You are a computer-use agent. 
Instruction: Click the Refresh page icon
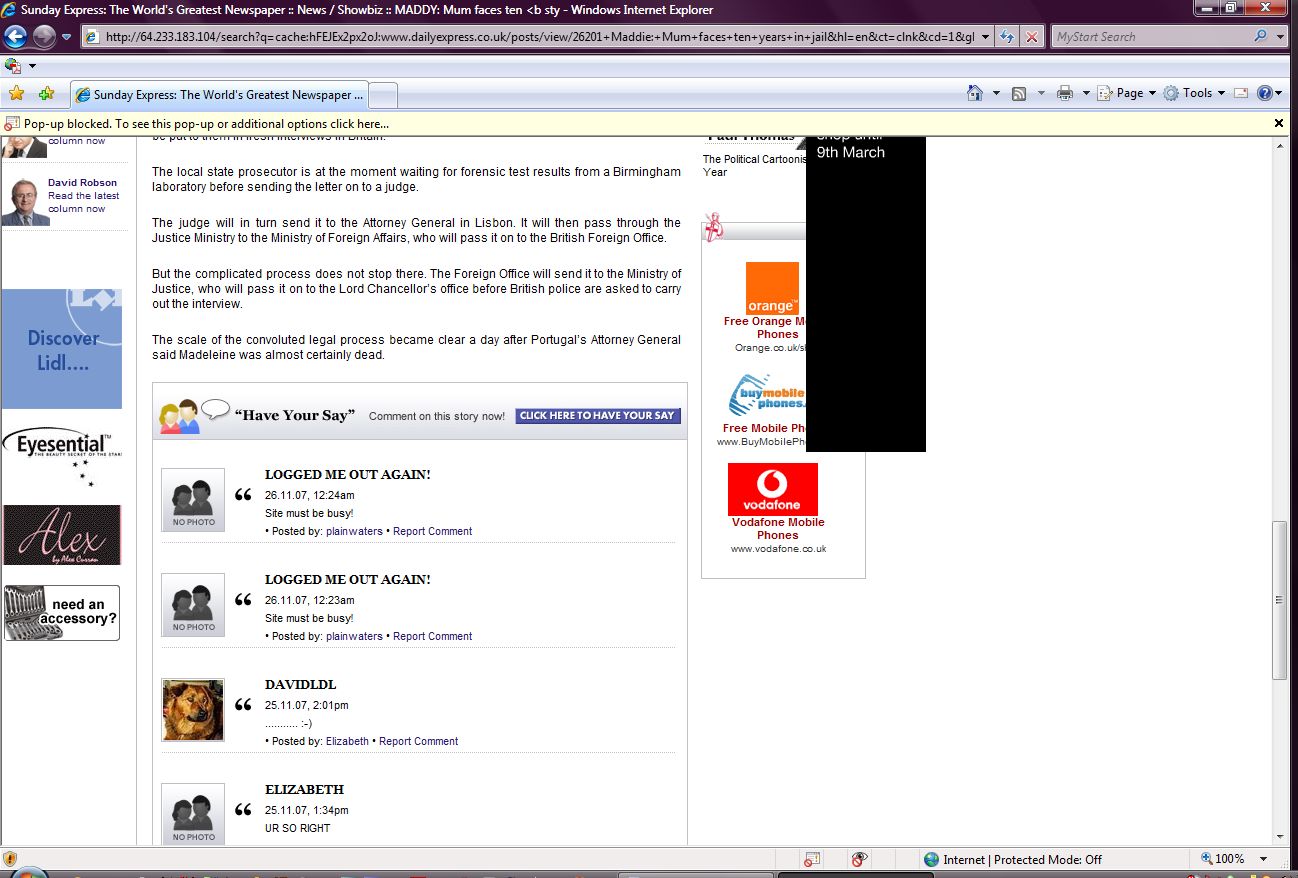1006,37
